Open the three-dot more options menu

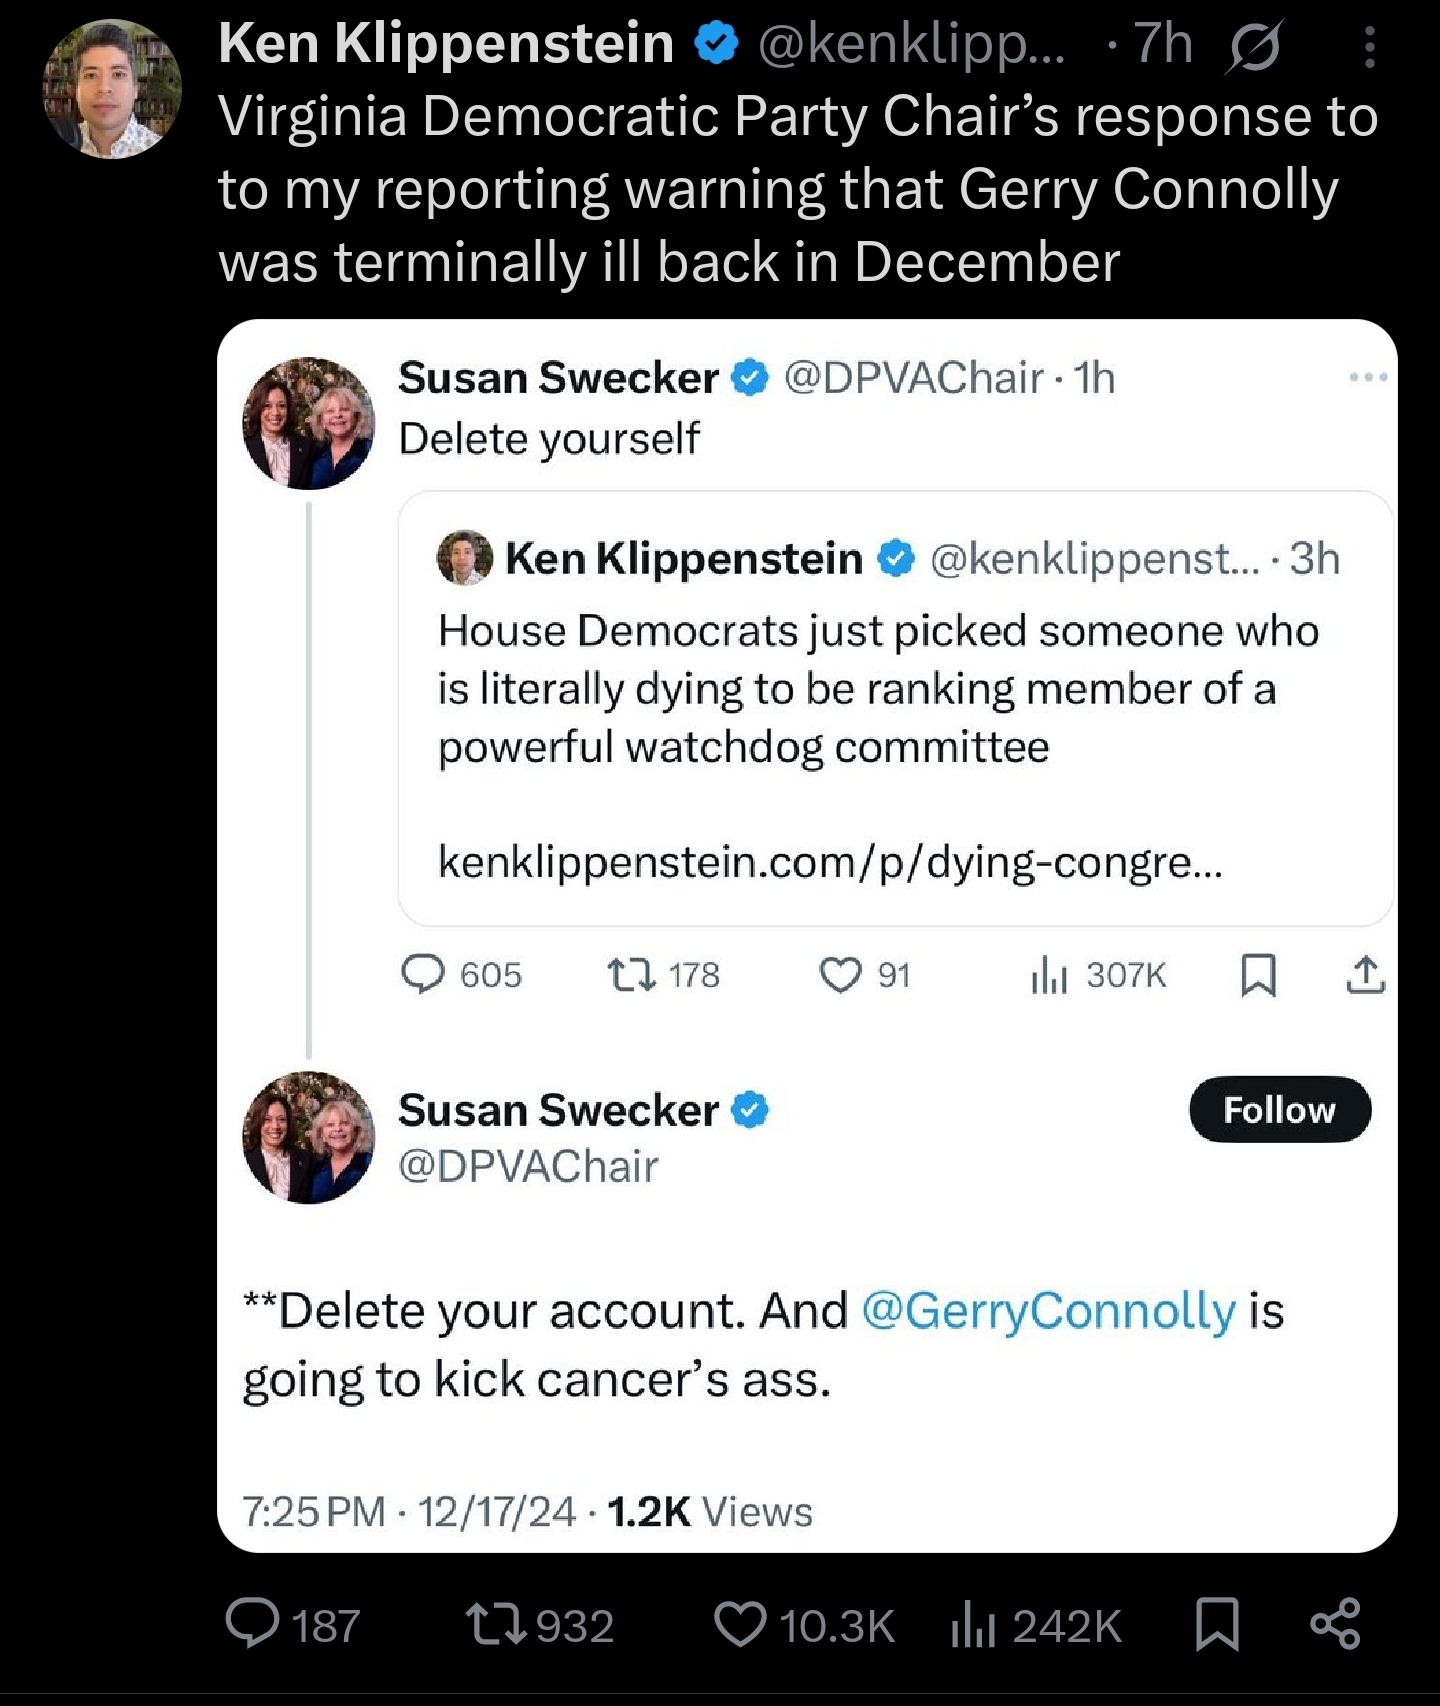(1370, 47)
